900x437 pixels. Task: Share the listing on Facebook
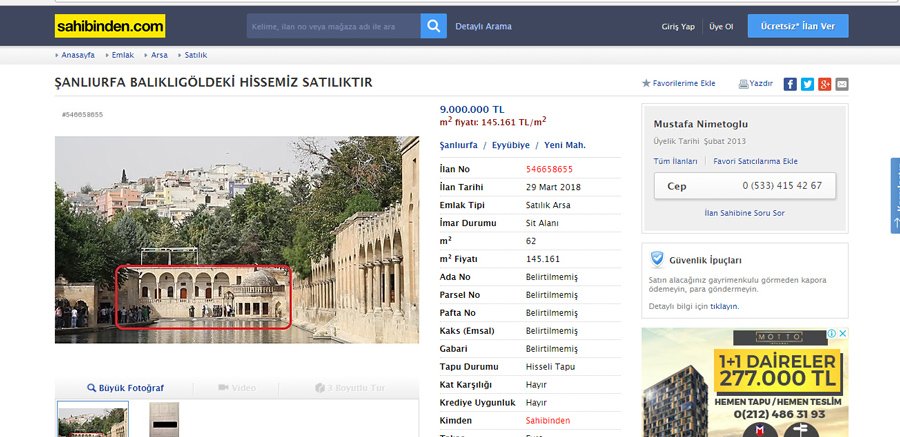coord(790,84)
